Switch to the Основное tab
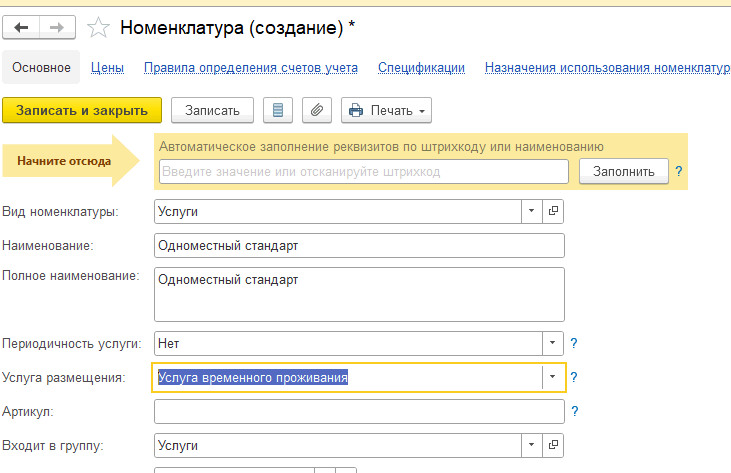Viewport: 731px width, 473px height. (41, 68)
